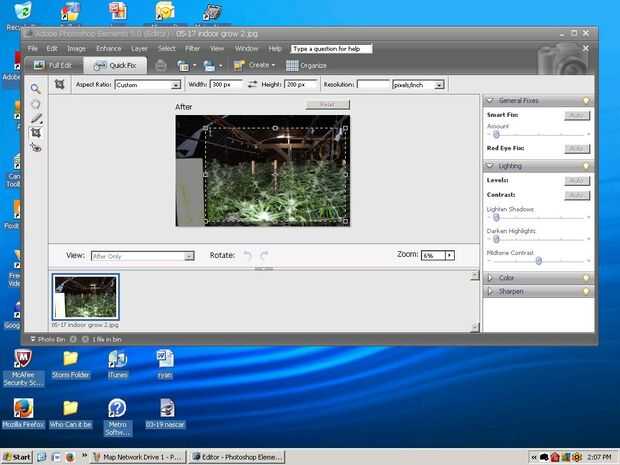This screenshot has width=620, height=465.
Task: Click the Reset button above photo
Action: [x=327, y=104]
